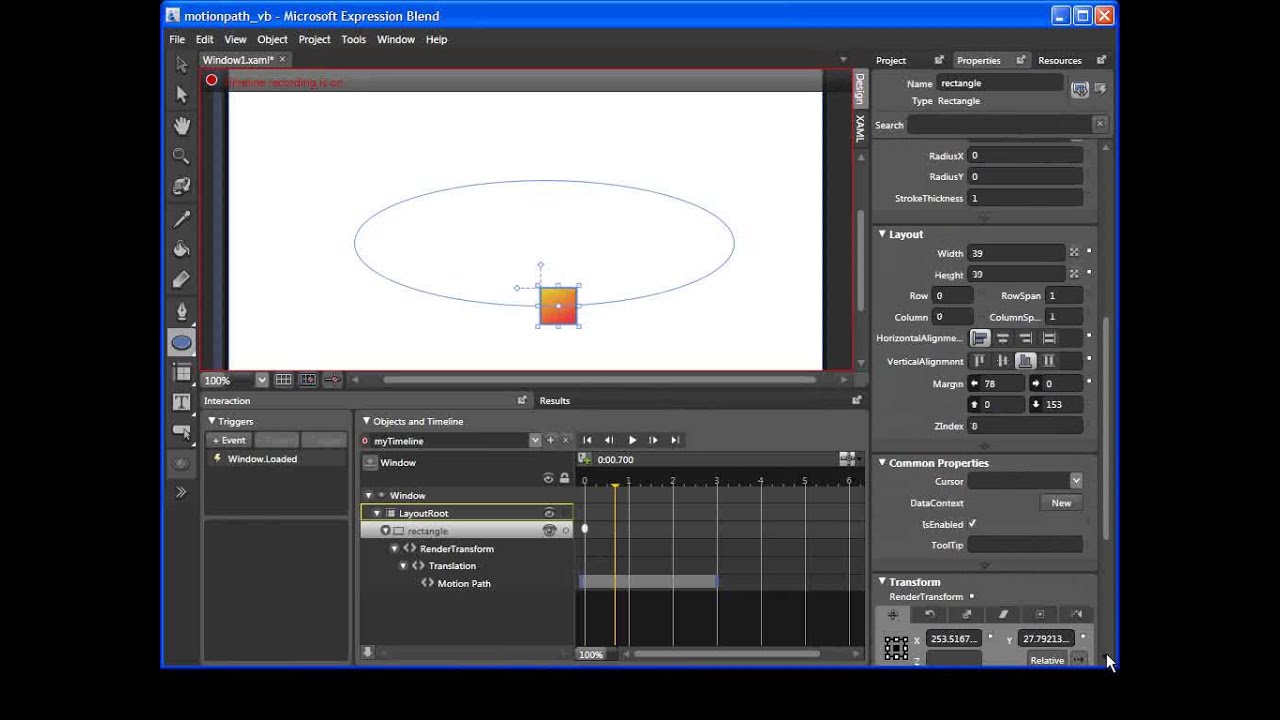Screen dimensions: 1280x720
Task: Select the Pan hand tool
Action: pyautogui.click(x=181, y=125)
